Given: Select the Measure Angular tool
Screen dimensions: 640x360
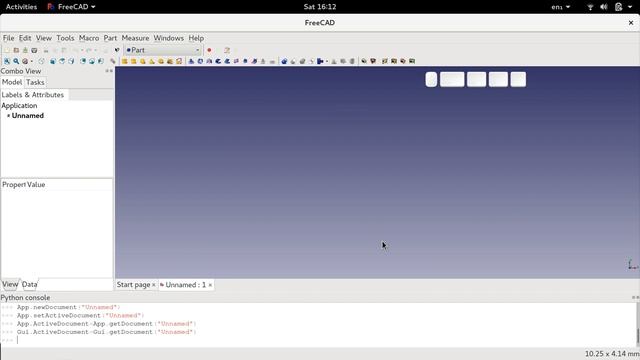Looking at the screenshot, I should coord(373,61).
